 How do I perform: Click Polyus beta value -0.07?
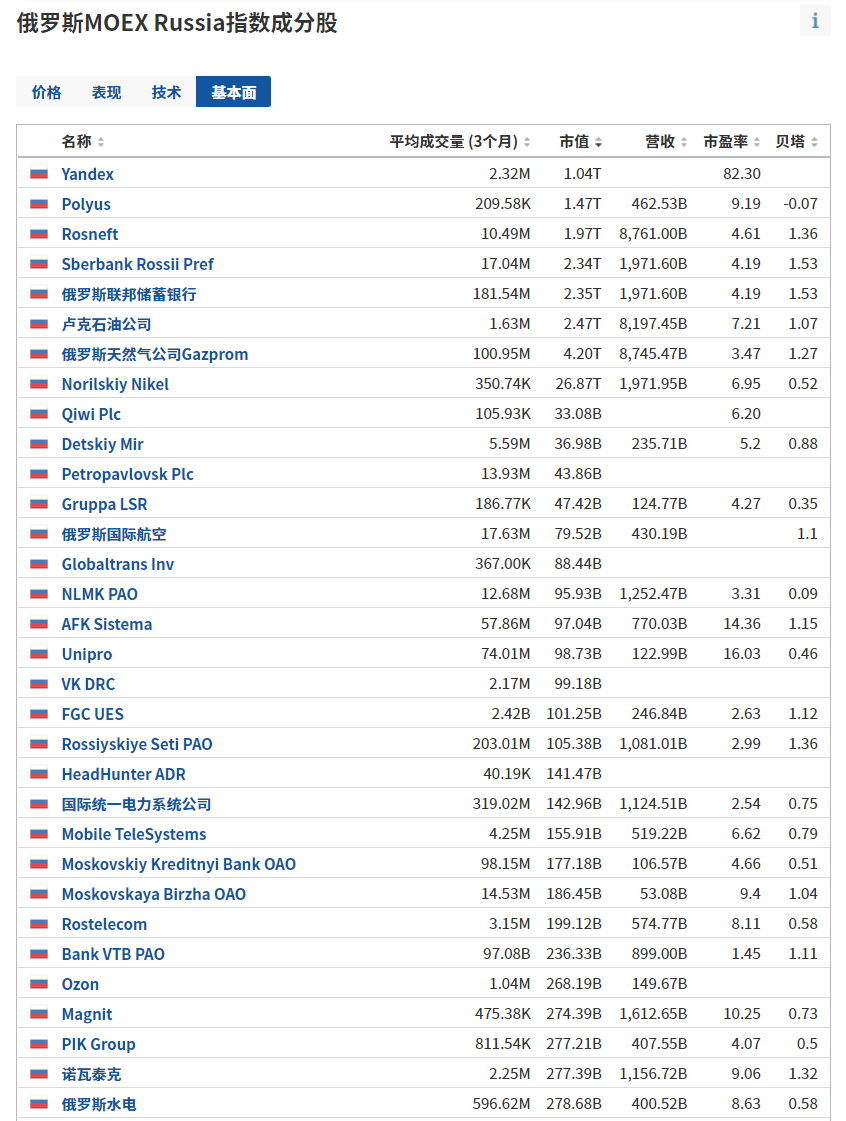[800, 204]
